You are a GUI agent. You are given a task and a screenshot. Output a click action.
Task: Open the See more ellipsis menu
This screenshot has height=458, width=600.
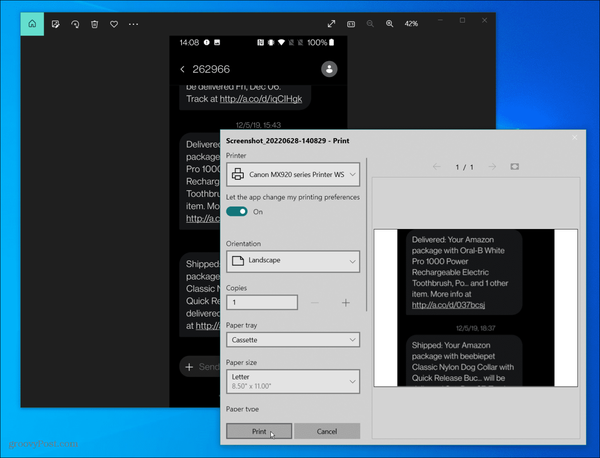tap(134, 23)
